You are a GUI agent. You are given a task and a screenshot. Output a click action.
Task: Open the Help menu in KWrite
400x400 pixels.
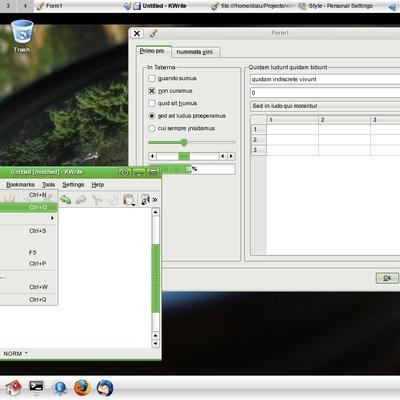point(98,184)
